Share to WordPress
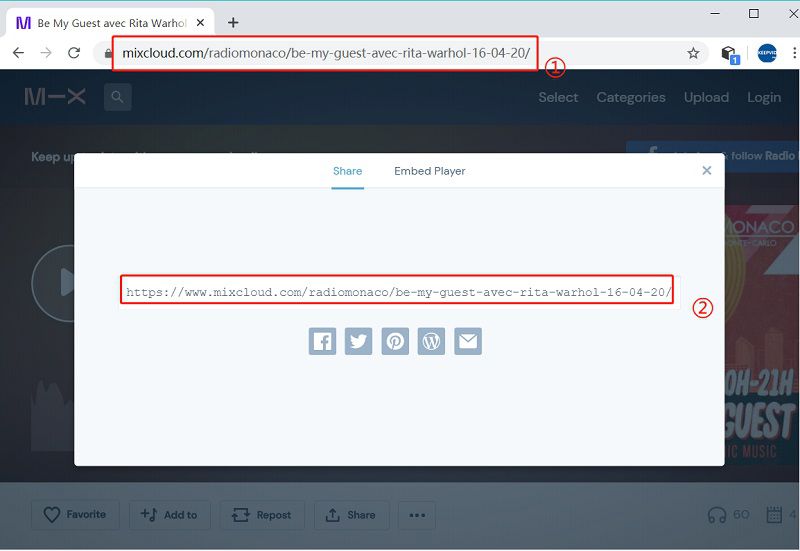The image size is (800, 551). tap(432, 341)
